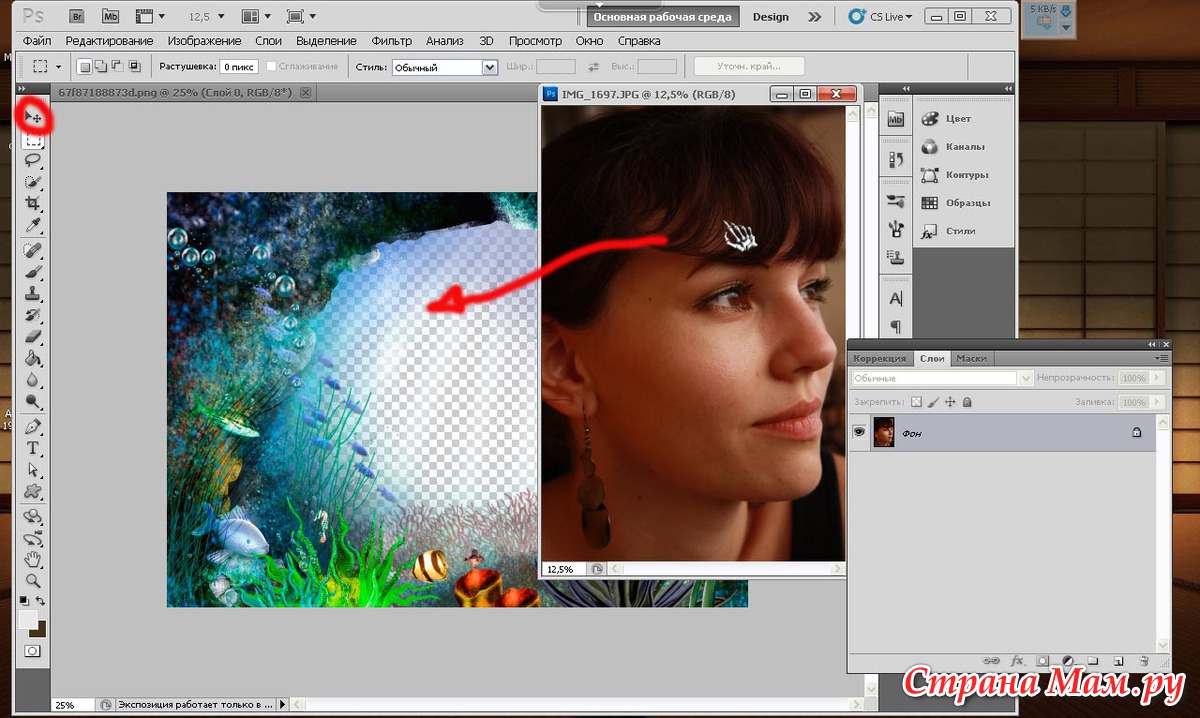Open the CS Live menu
1200x718 pixels.
click(880, 17)
